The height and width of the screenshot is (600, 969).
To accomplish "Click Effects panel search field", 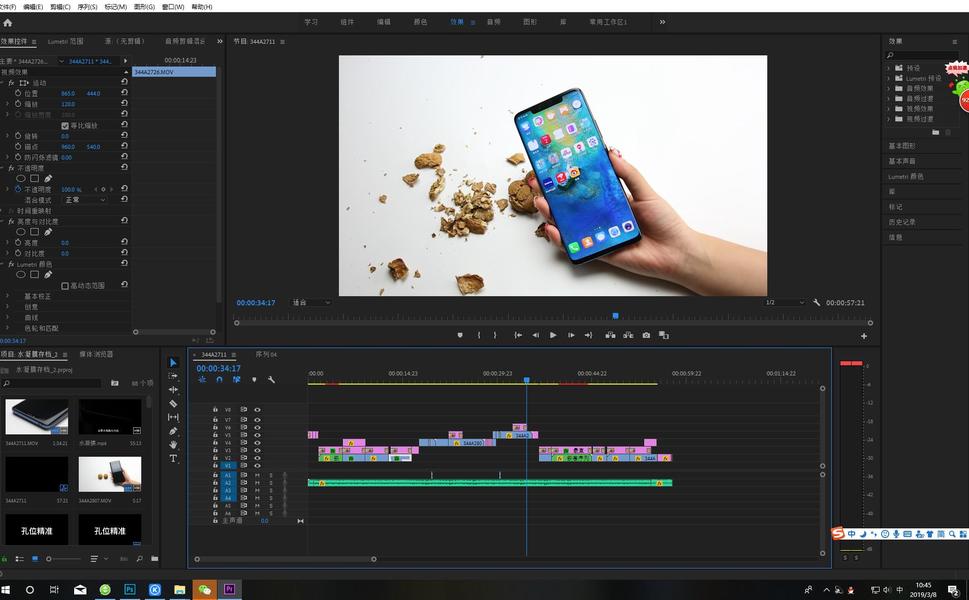I will click(921, 56).
